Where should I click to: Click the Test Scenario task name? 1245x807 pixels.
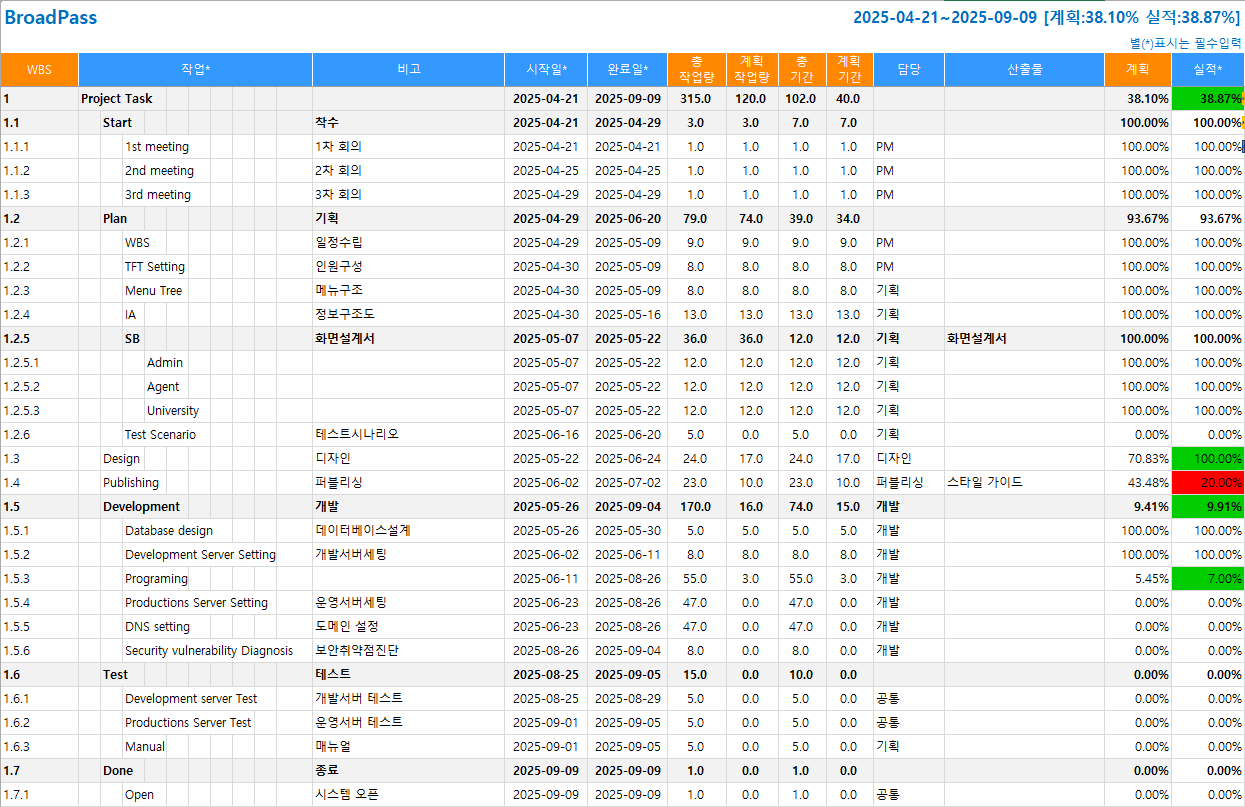click(x=160, y=435)
